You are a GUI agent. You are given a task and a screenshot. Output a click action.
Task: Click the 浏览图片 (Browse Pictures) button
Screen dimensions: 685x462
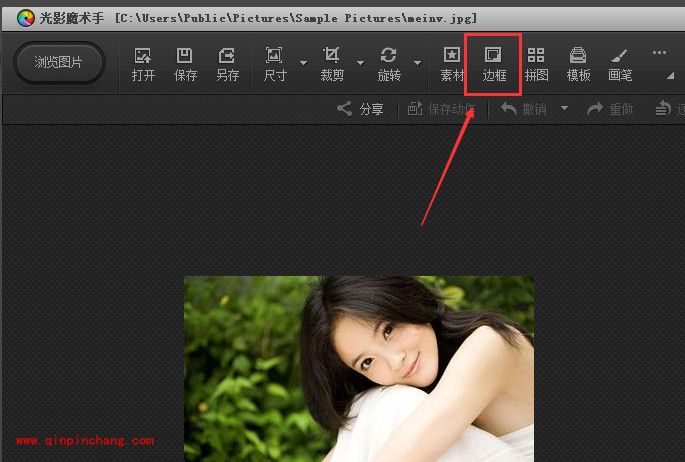click(x=59, y=63)
